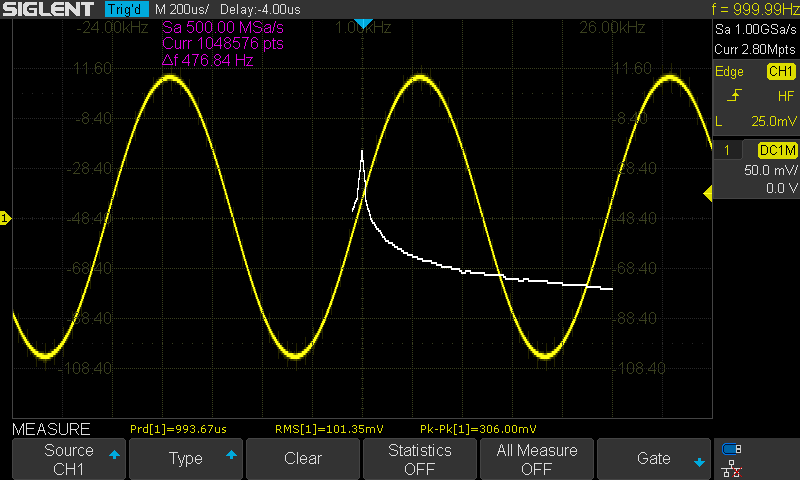Toggle Statistics OFF softkey

click(x=420, y=459)
